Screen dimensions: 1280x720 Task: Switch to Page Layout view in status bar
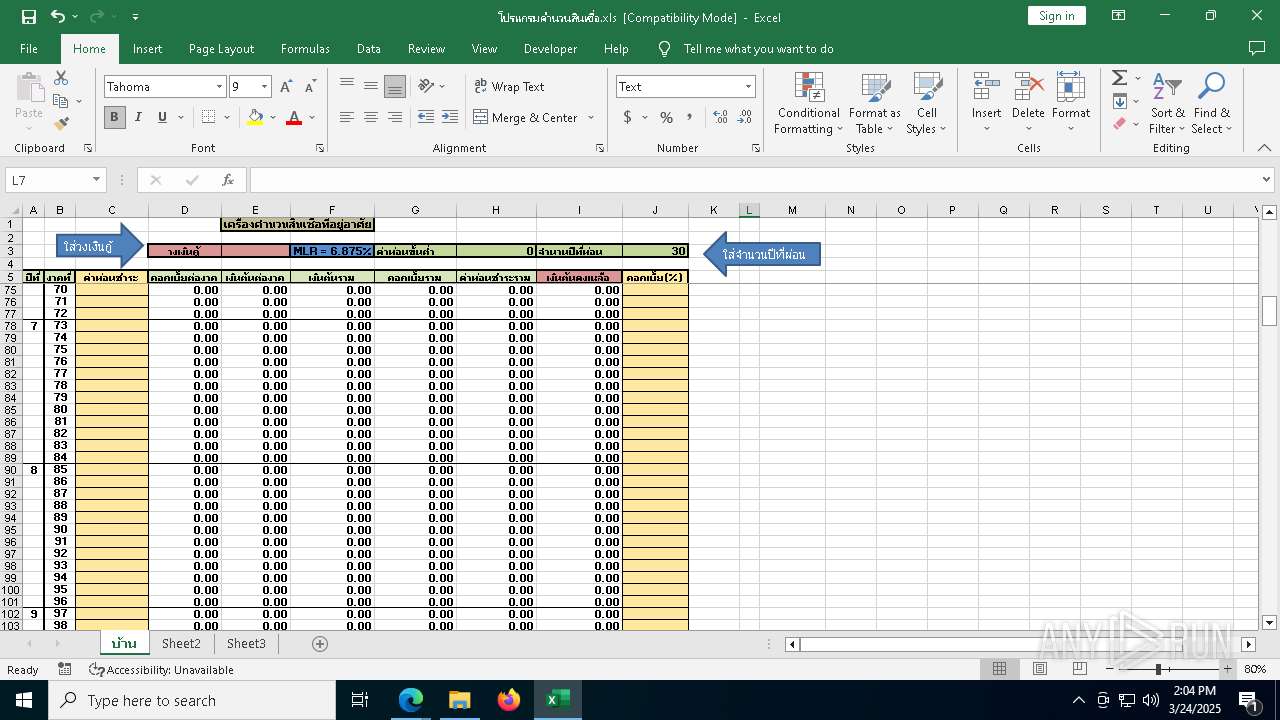1040,669
